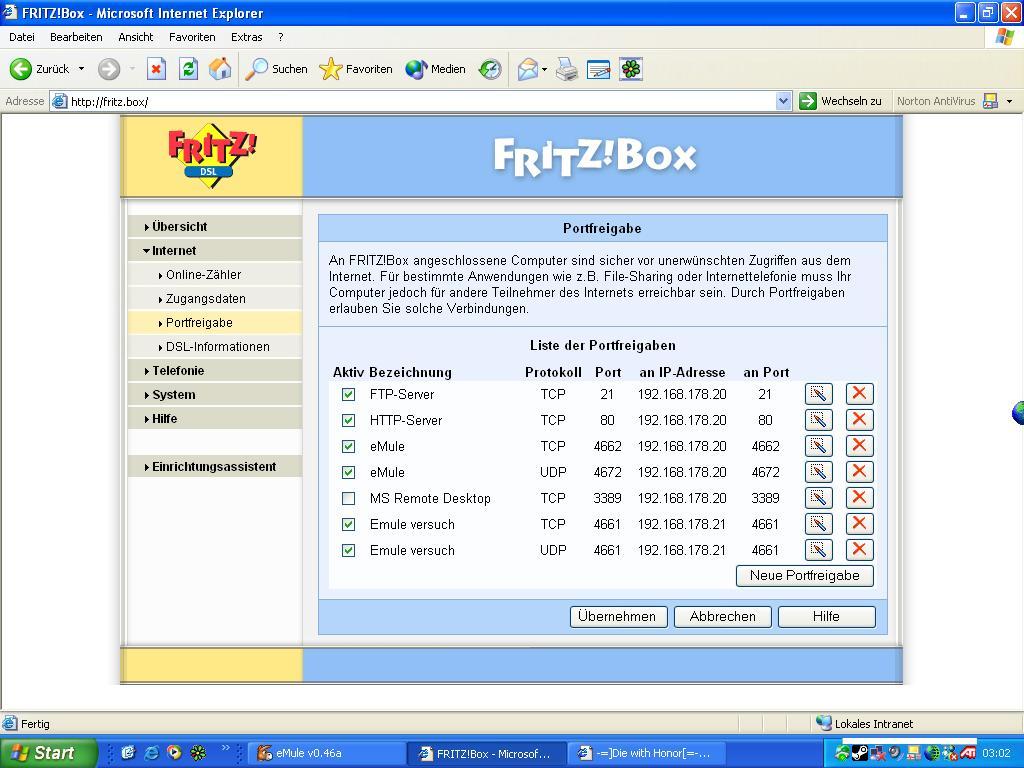Open the address bar dropdown arrow
Screen dimensions: 1024x768
coord(783,101)
